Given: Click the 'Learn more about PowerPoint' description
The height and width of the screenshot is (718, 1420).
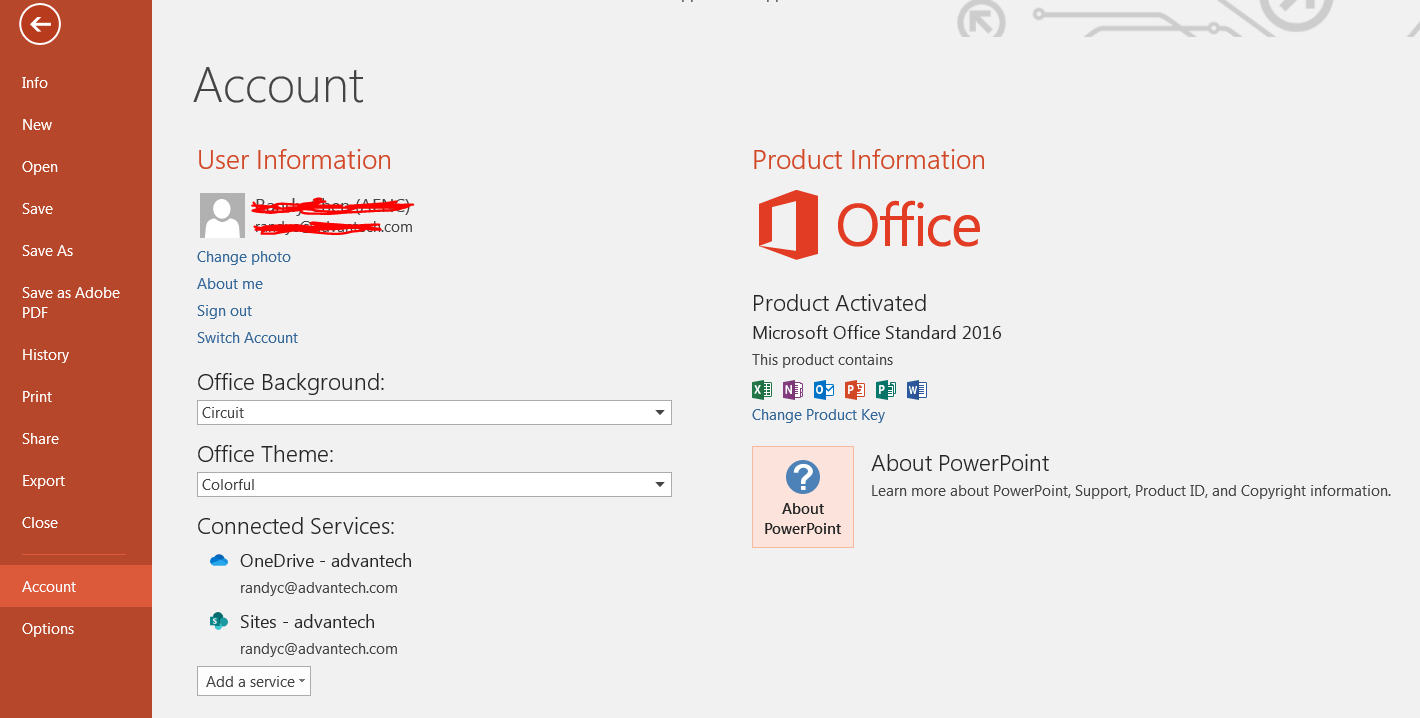Looking at the screenshot, I should pos(1131,491).
